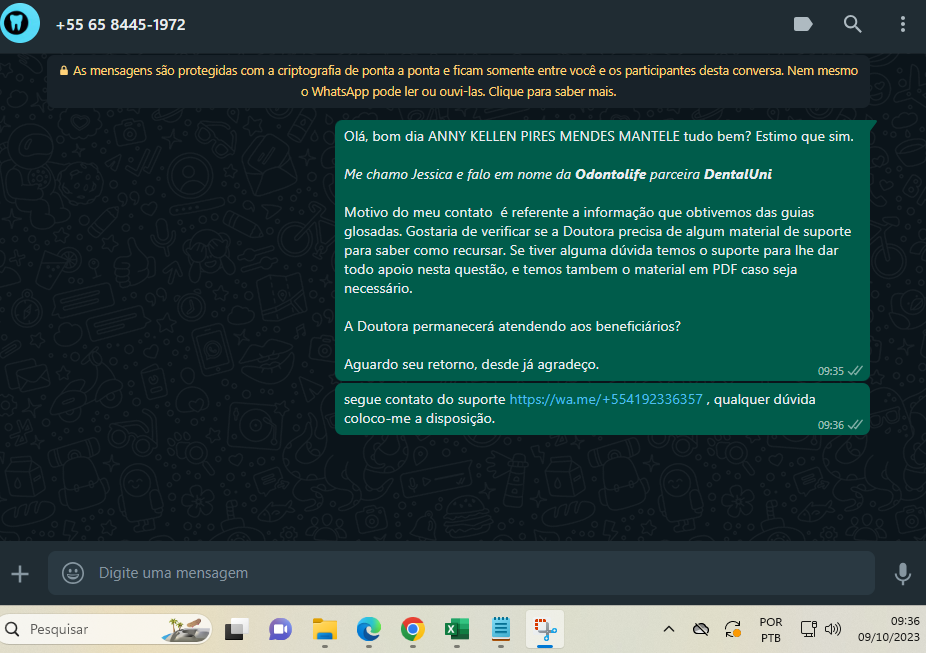926x653 pixels.
Task: Click the 'Me chamo Jessica' italic line
Action: tap(557, 174)
